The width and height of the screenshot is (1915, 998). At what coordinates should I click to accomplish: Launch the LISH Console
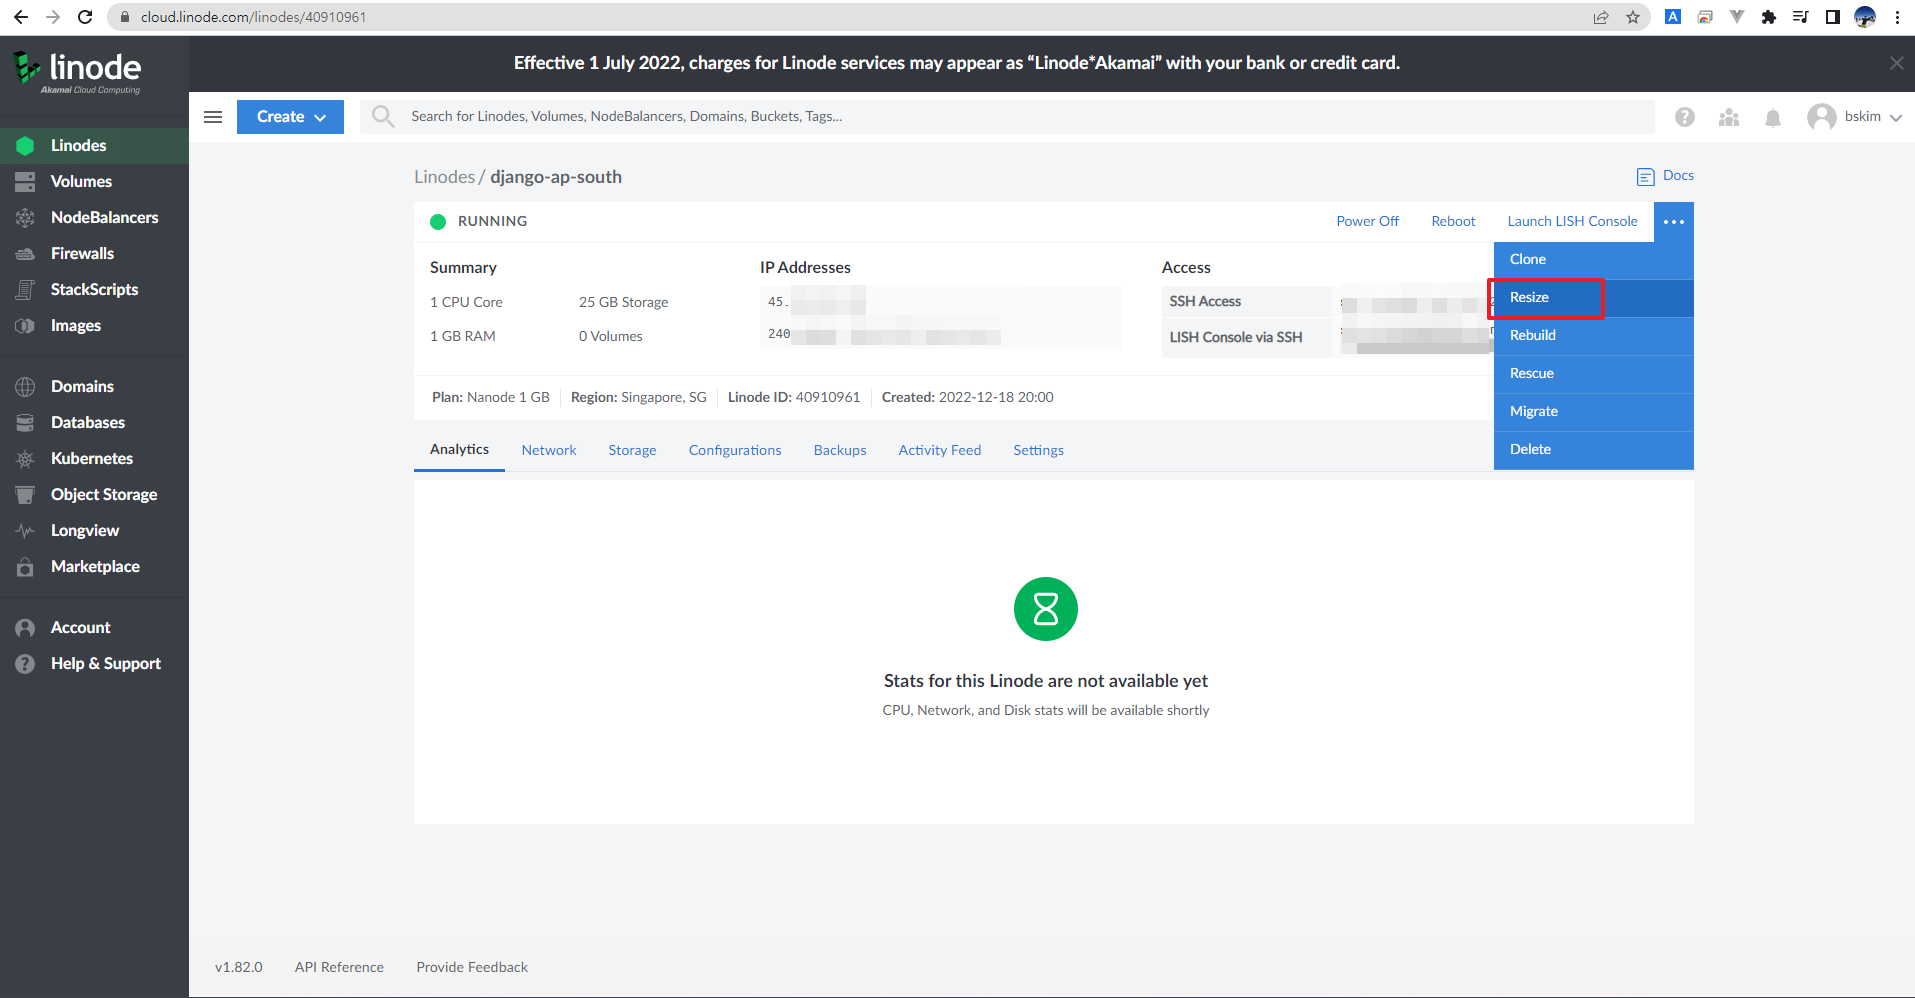[1572, 222]
